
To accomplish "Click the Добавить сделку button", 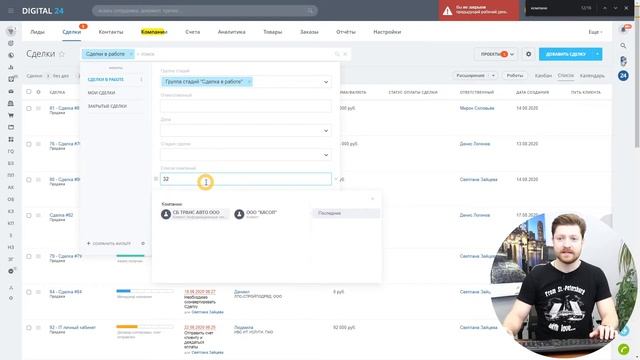I will pos(566,54).
